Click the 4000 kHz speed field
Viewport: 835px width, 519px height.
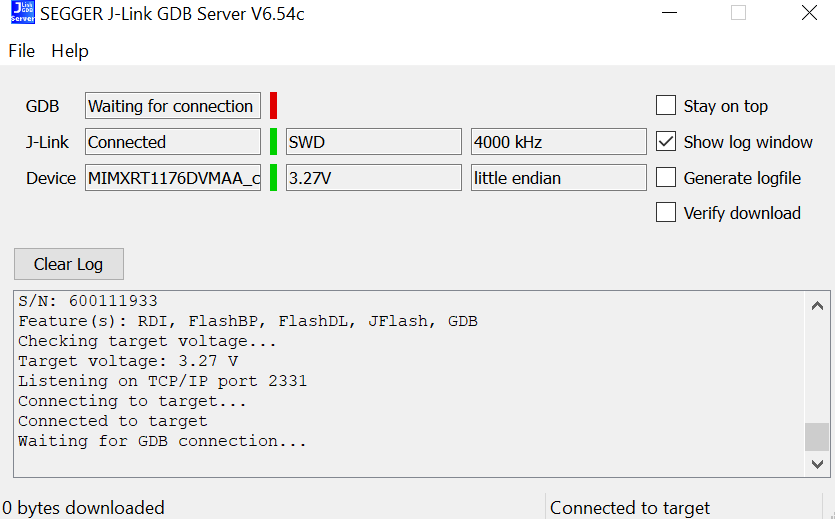pyautogui.click(x=558, y=142)
